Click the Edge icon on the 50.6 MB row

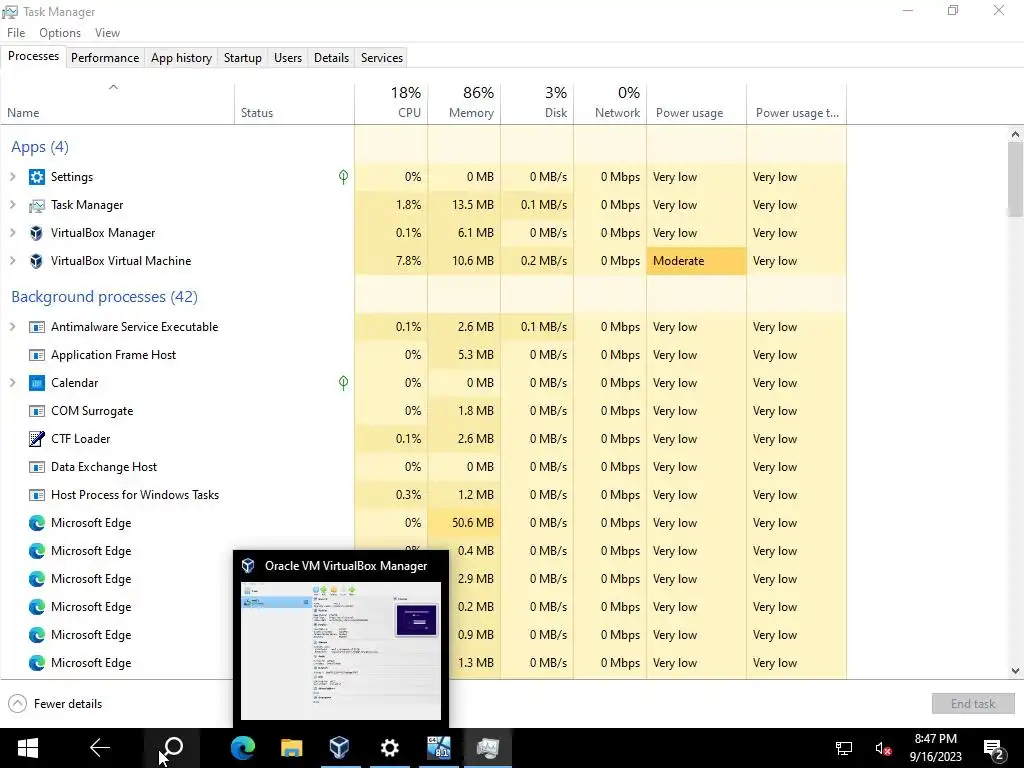pos(37,523)
